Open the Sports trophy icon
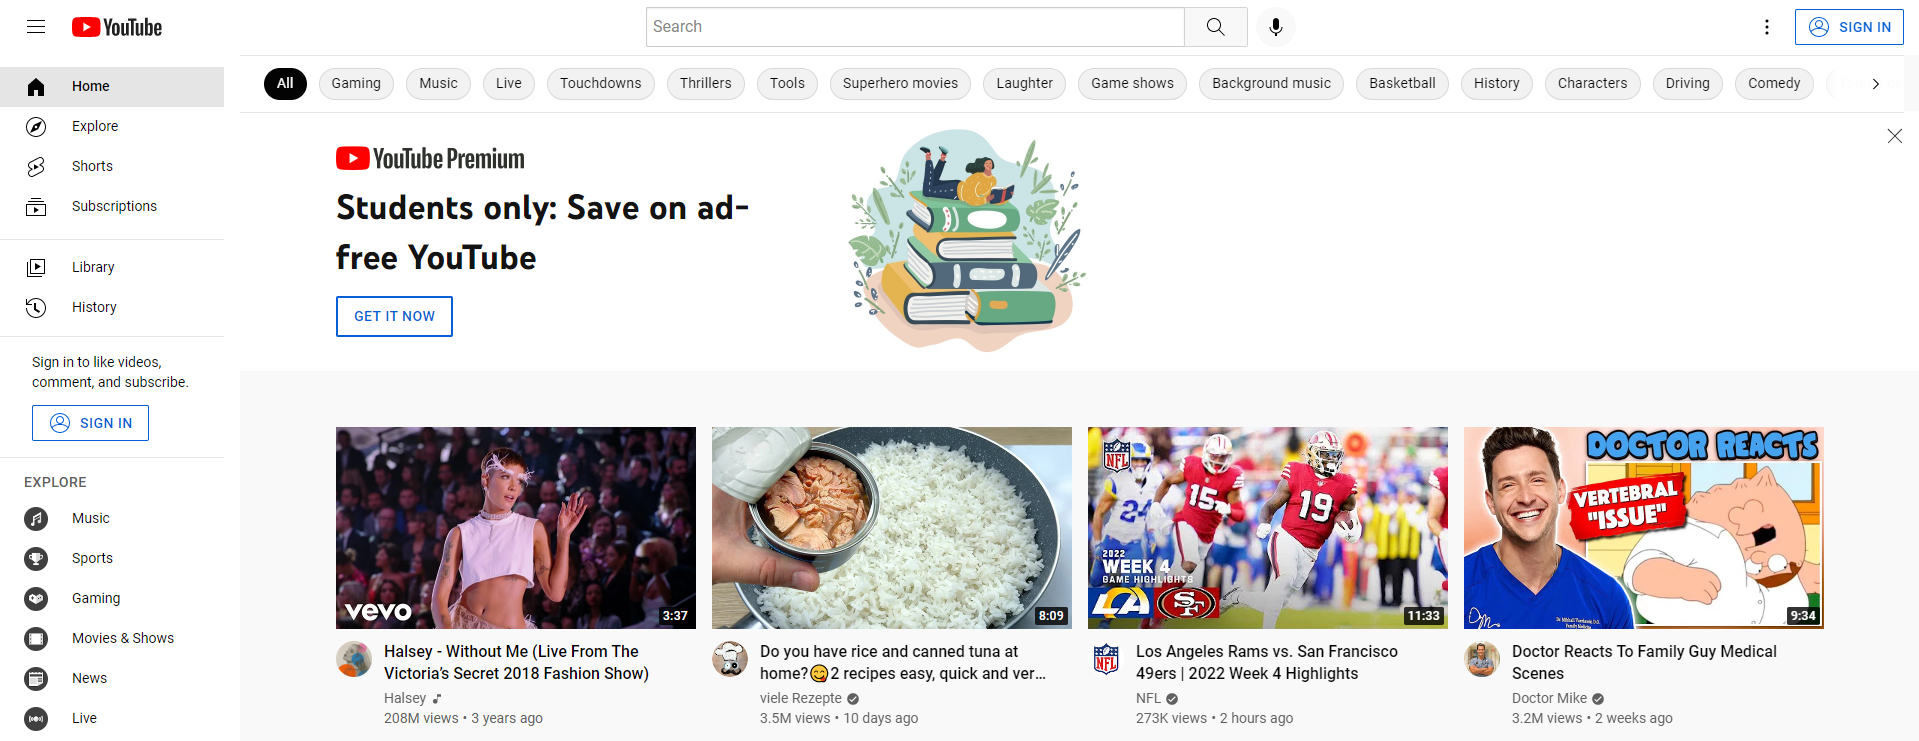 [36, 559]
